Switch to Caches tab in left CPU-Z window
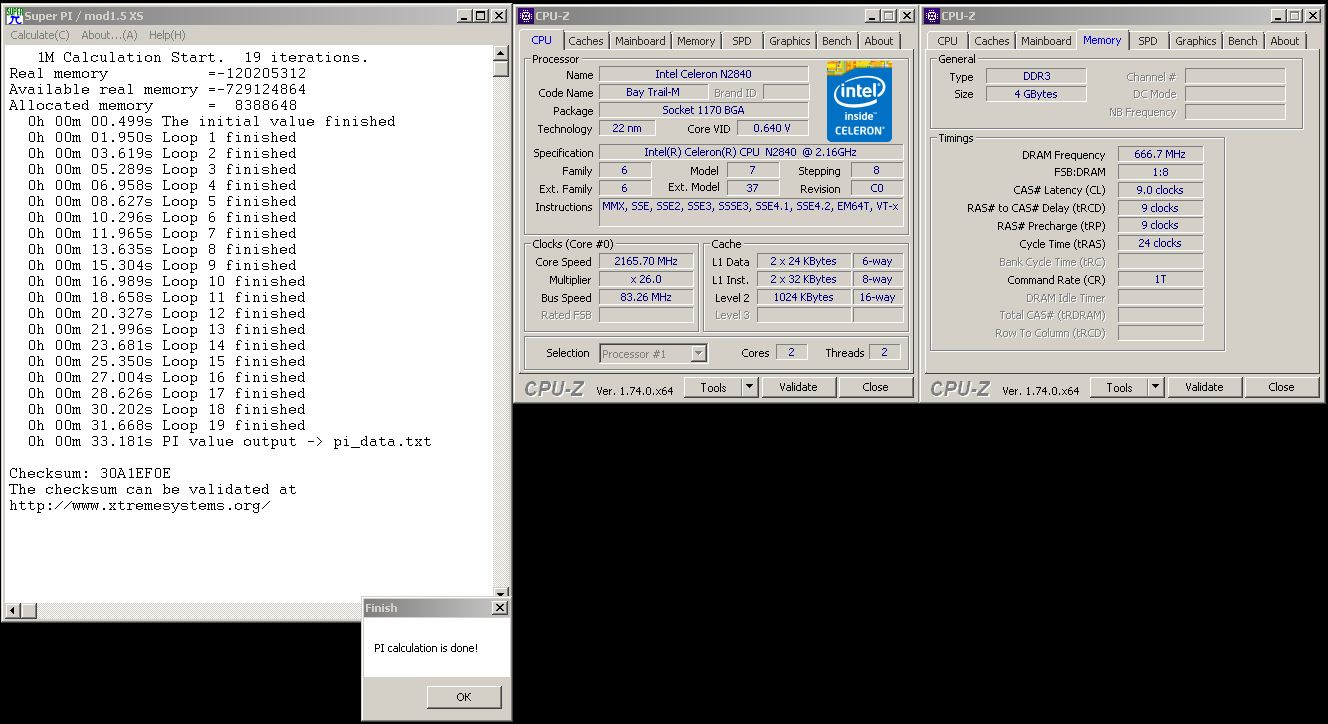This screenshot has width=1328, height=724. pyautogui.click(x=586, y=41)
